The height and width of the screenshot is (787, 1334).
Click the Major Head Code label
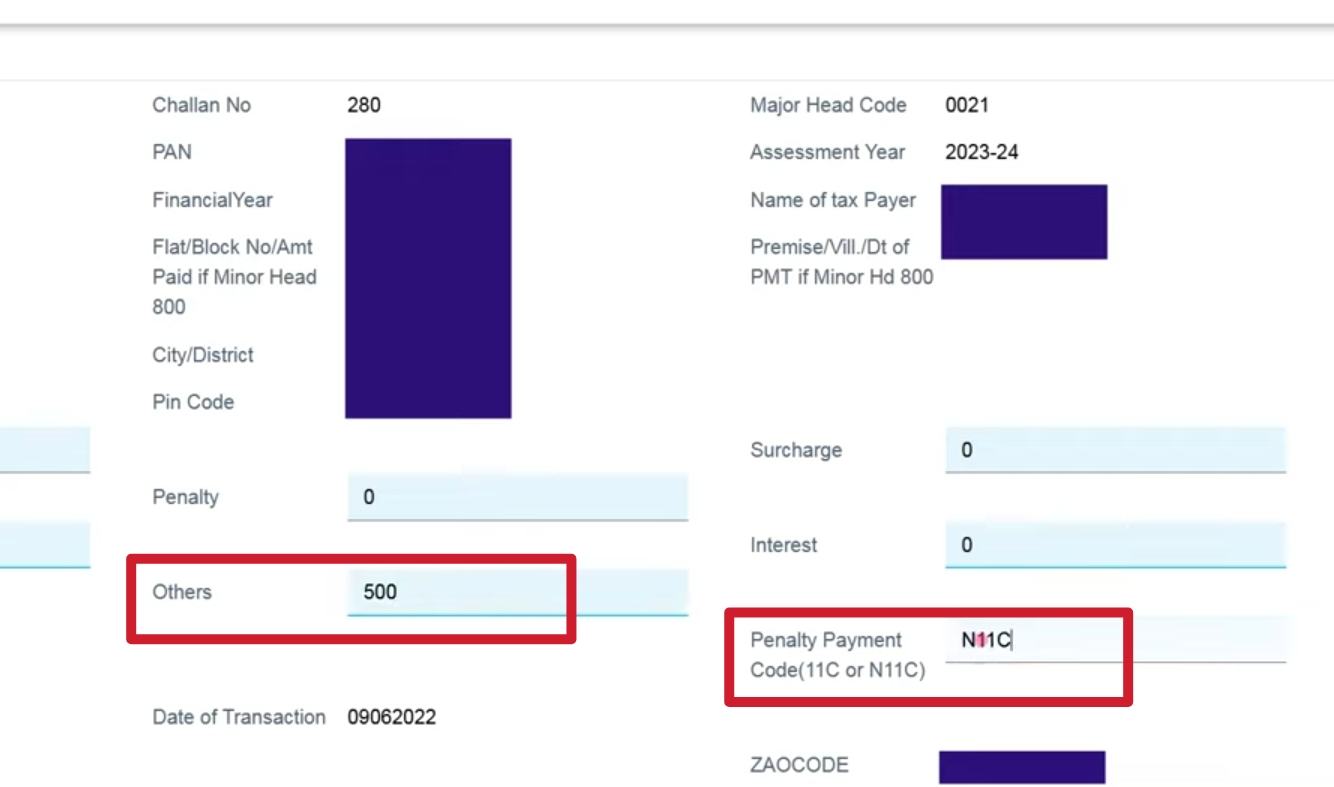click(828, 105)
